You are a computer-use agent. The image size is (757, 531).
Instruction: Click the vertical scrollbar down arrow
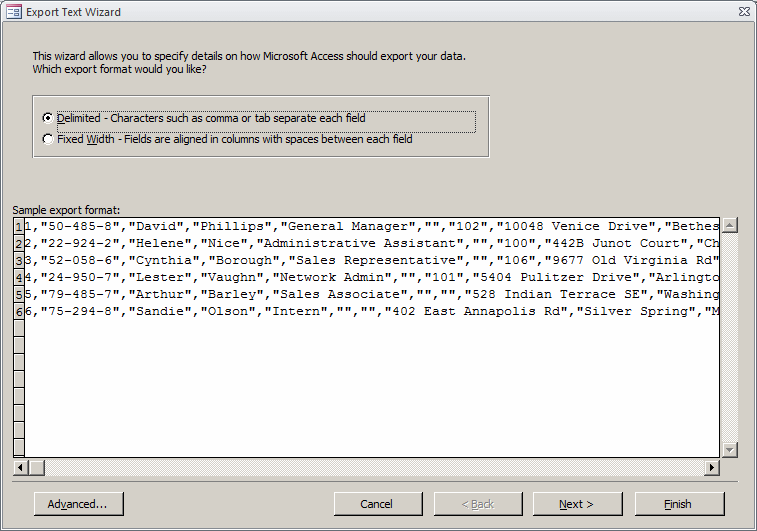[x=729, y=450]
